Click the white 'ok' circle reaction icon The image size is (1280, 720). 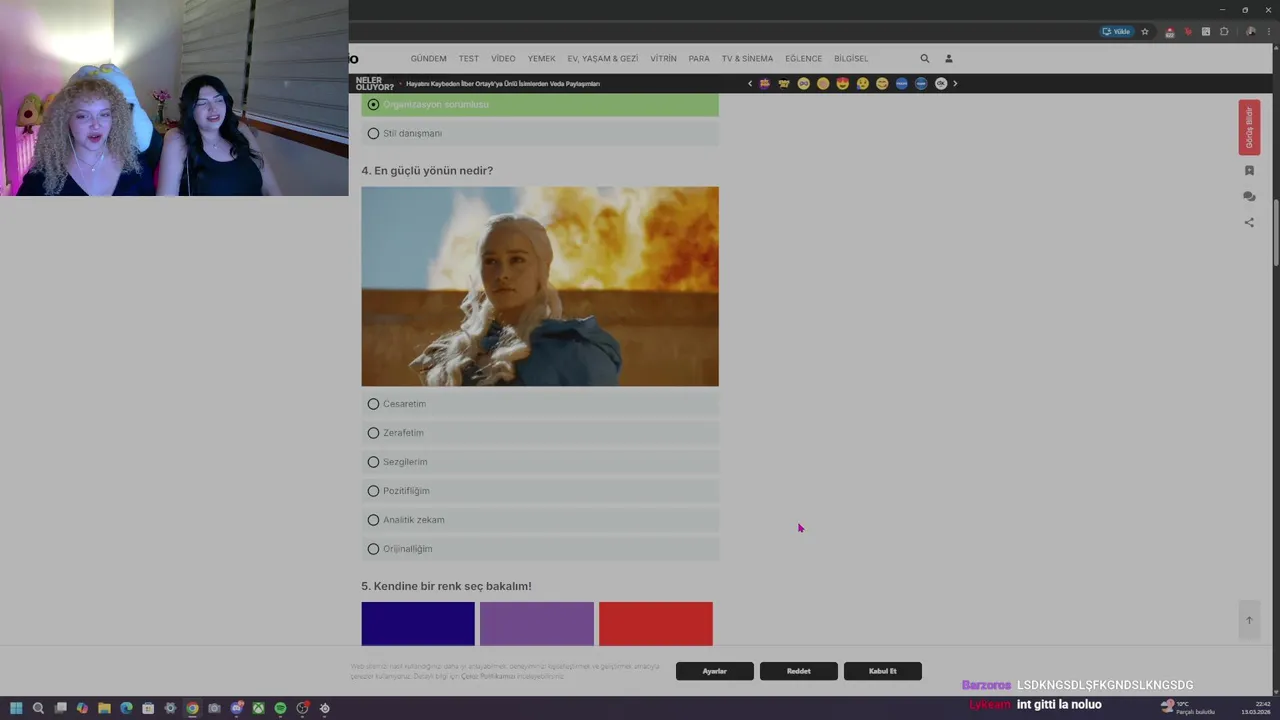(x=941, y=84)
